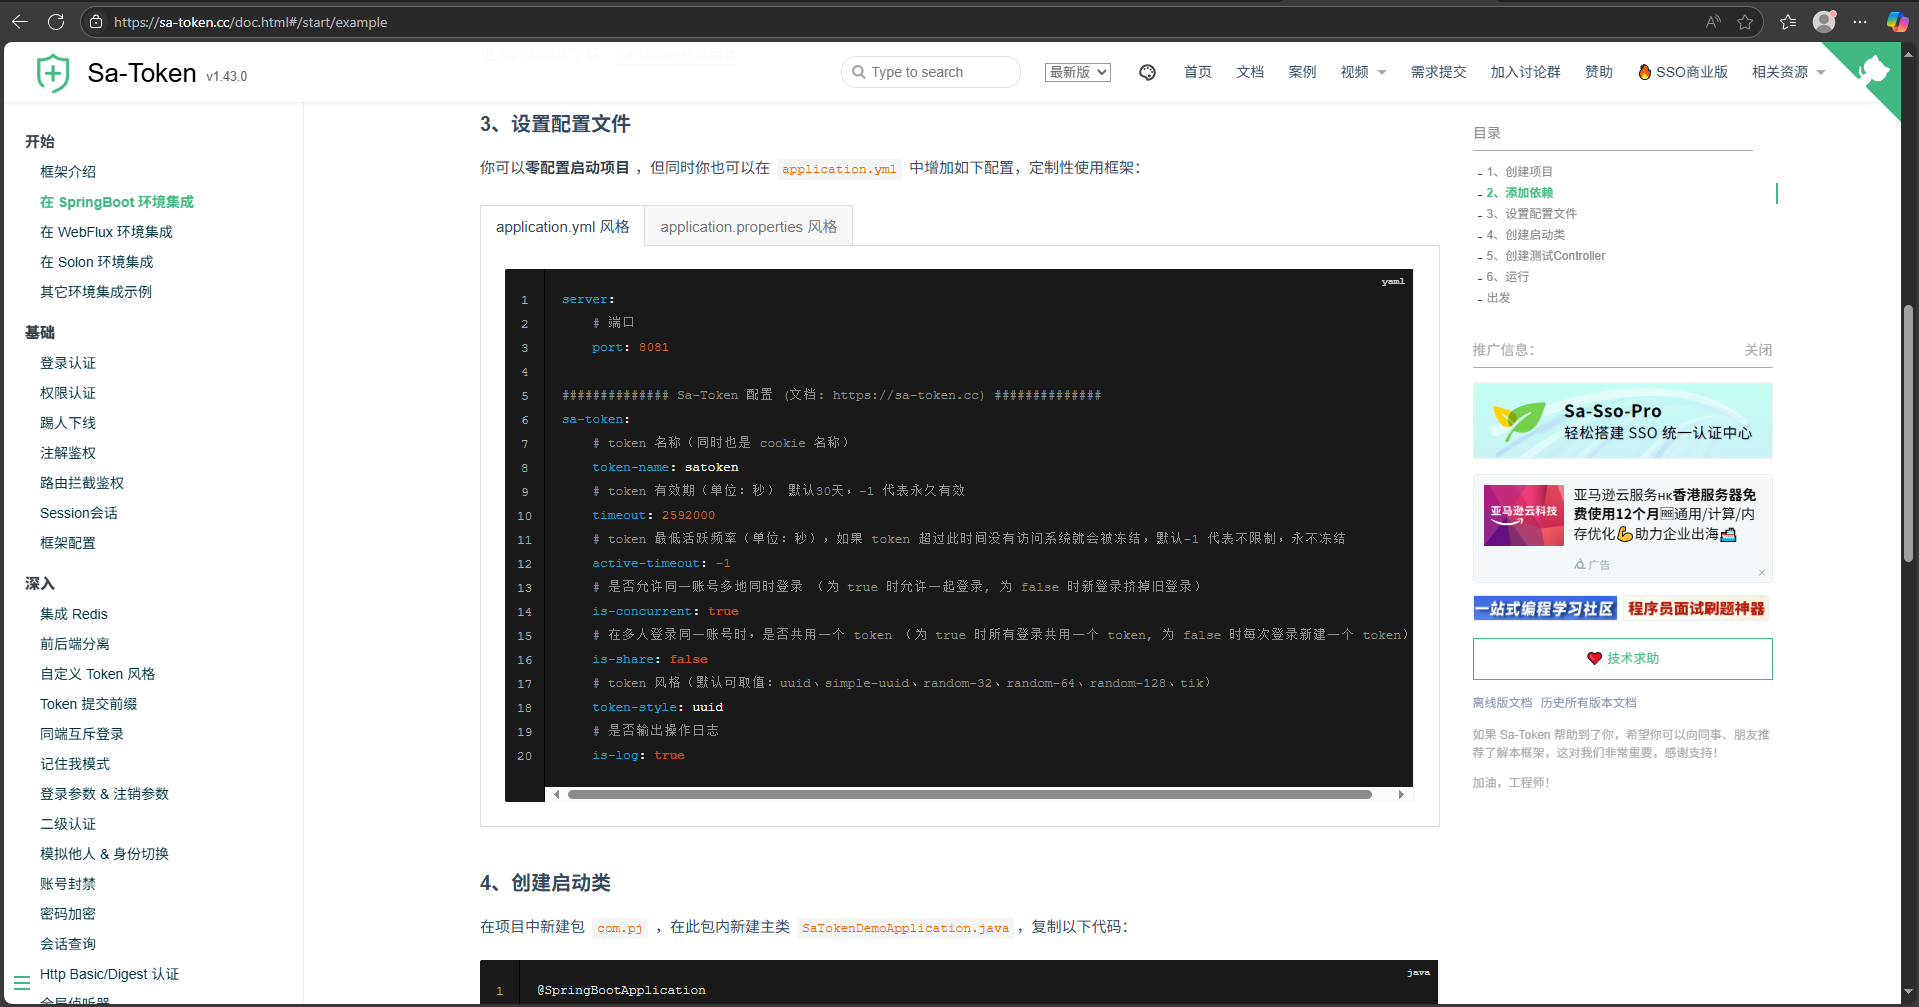Click the Amazon cloud ad thumbnail image
This screenshot has width=1919, height=1007.
pos(1523,515)
